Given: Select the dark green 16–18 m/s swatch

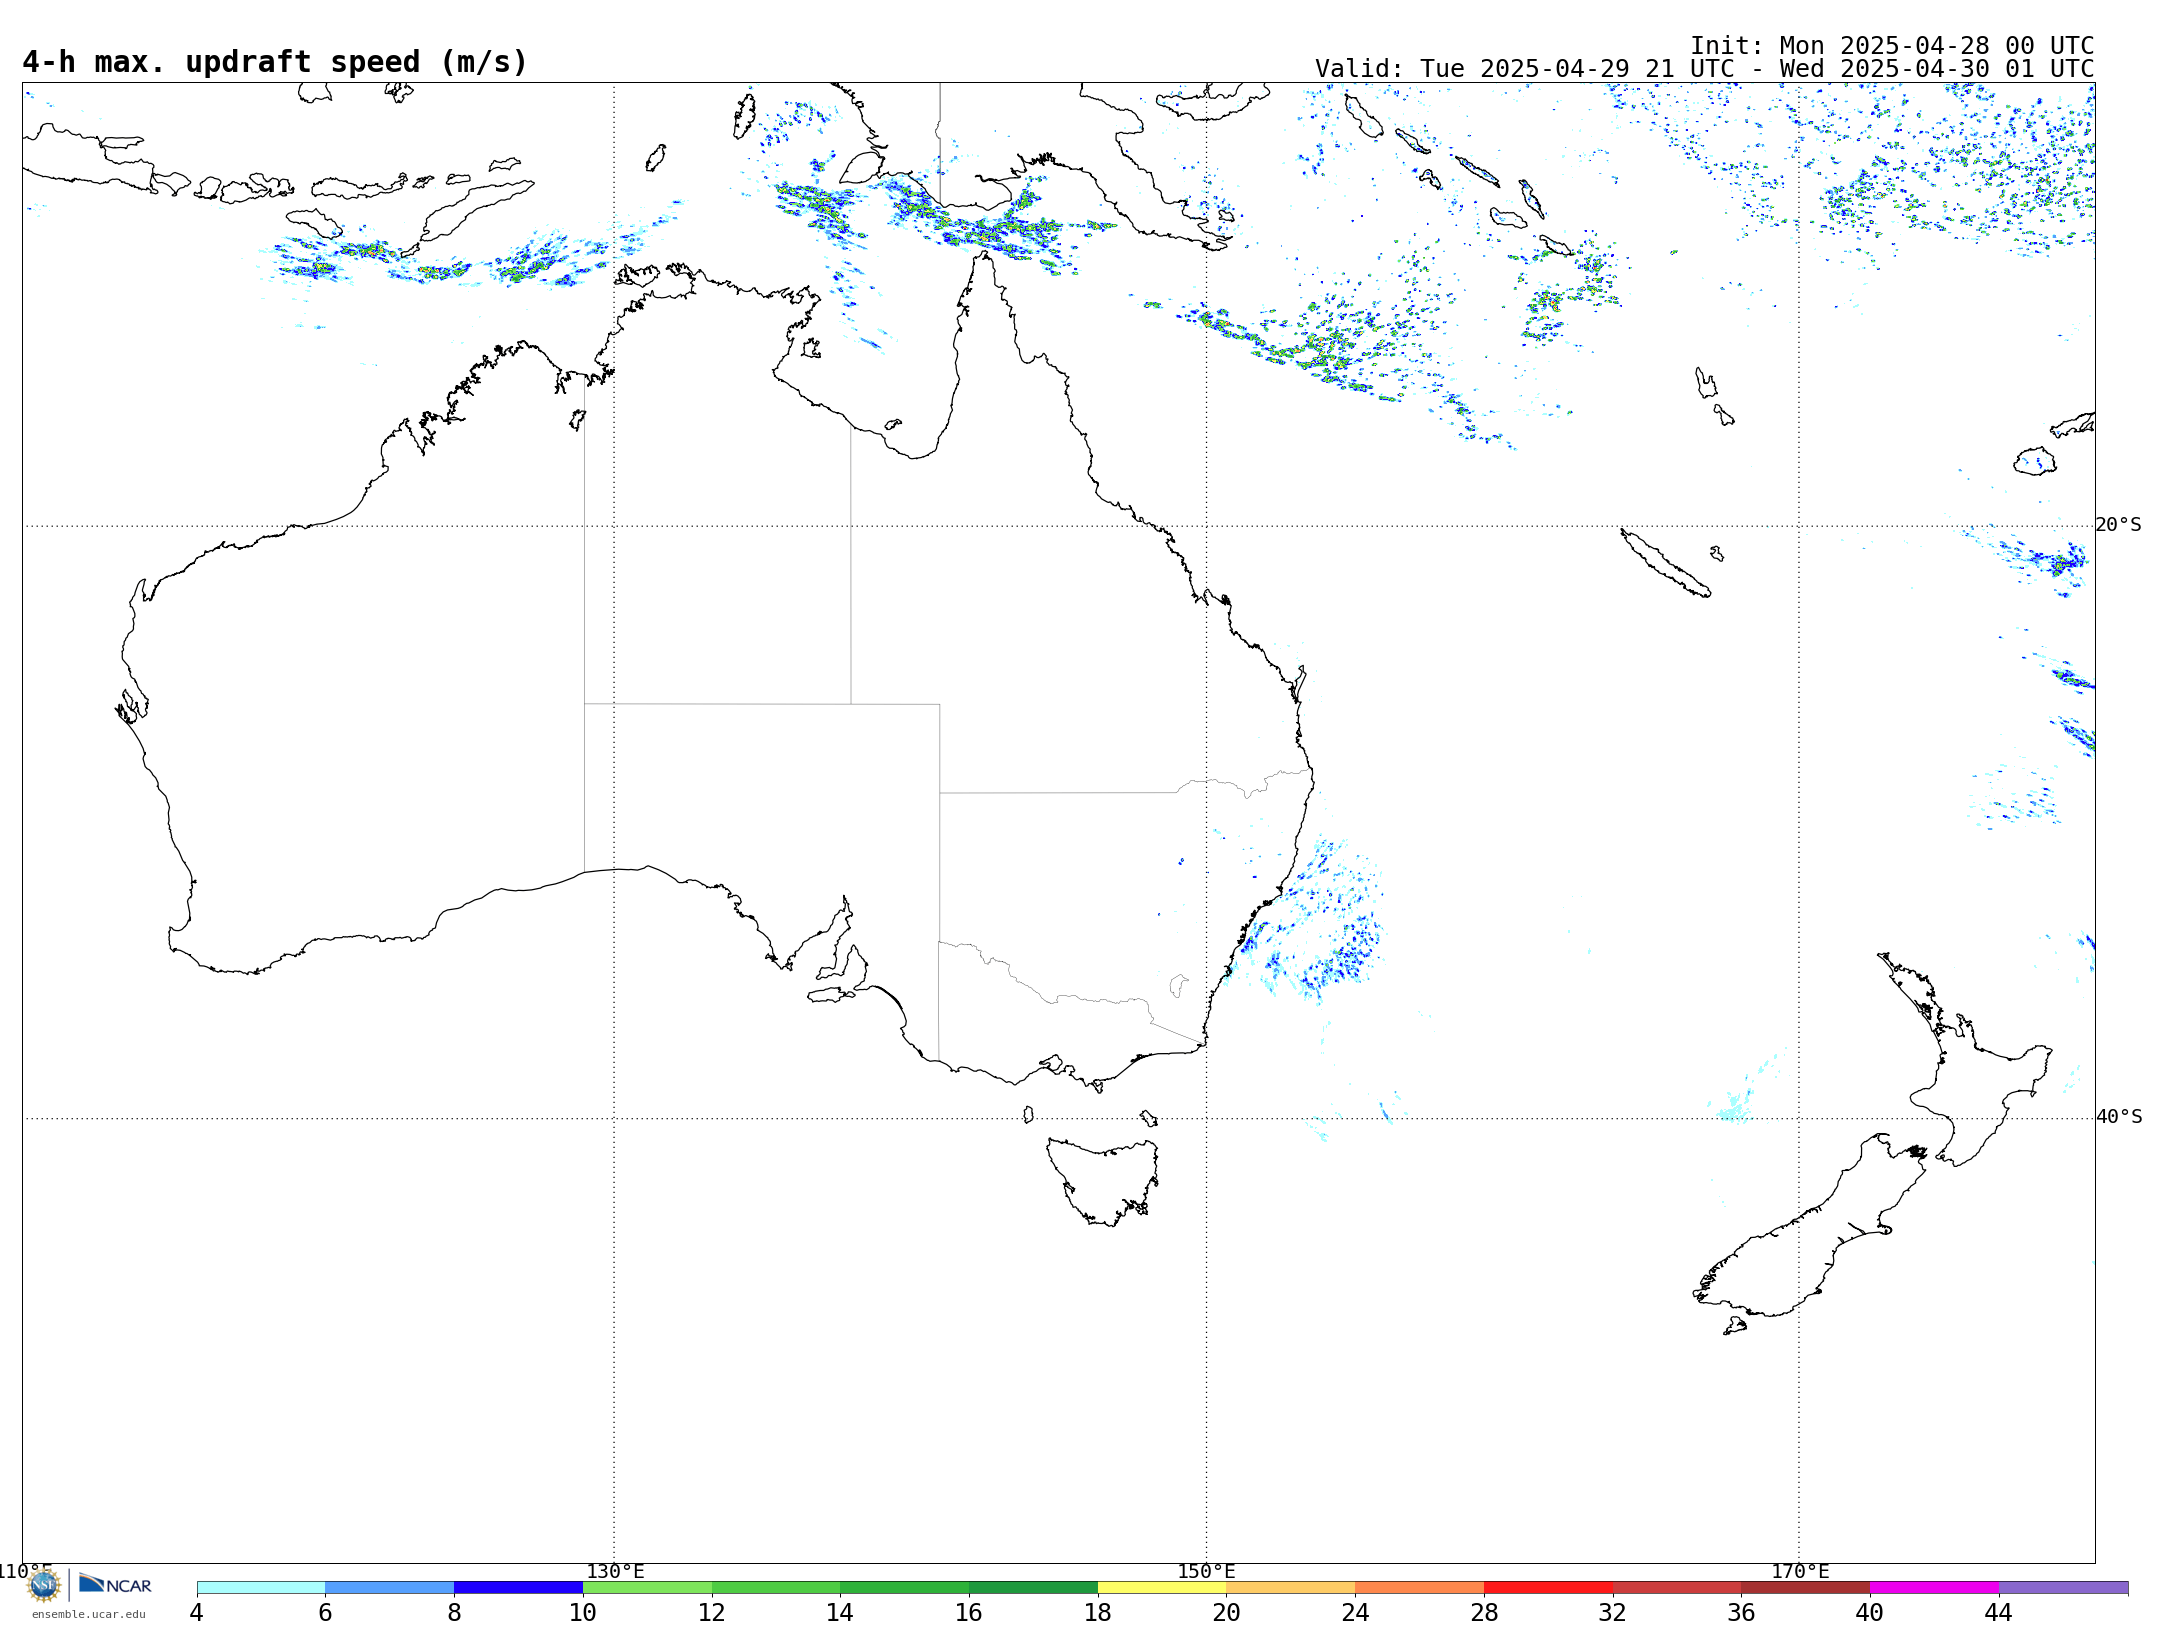Looking at the screenshot, I should click(x=1033, y=1588).
